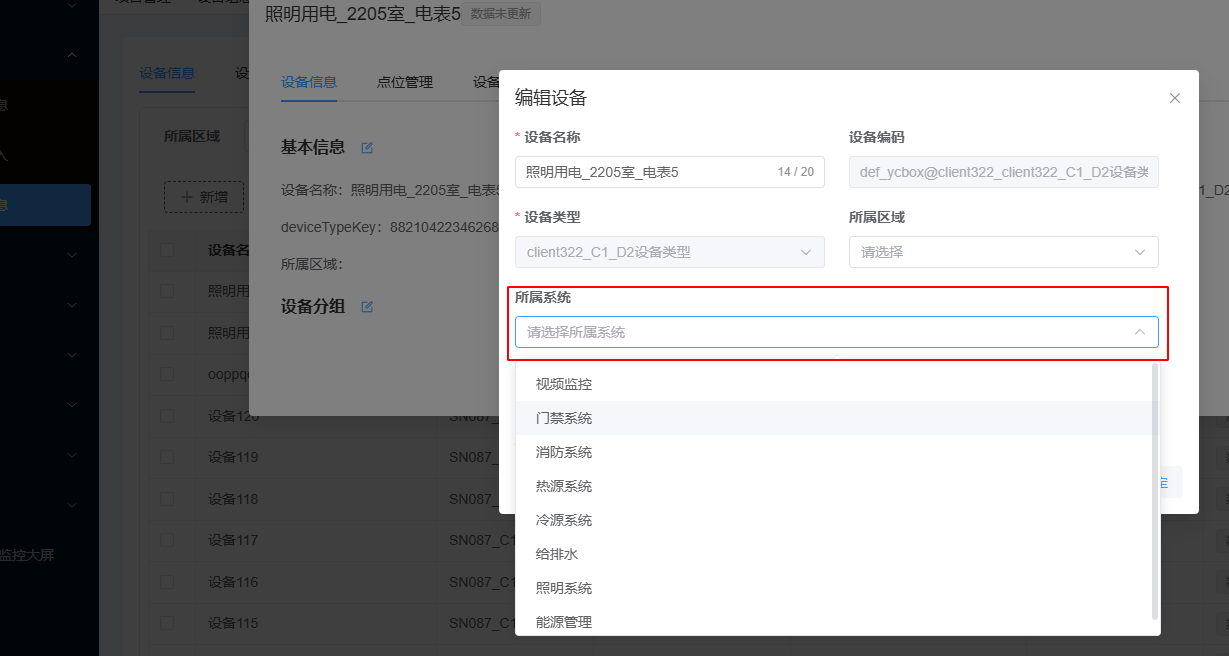Select 设备信息 tab on background page
Viewport: 1229px width, 656px height.
pos(167,73)
